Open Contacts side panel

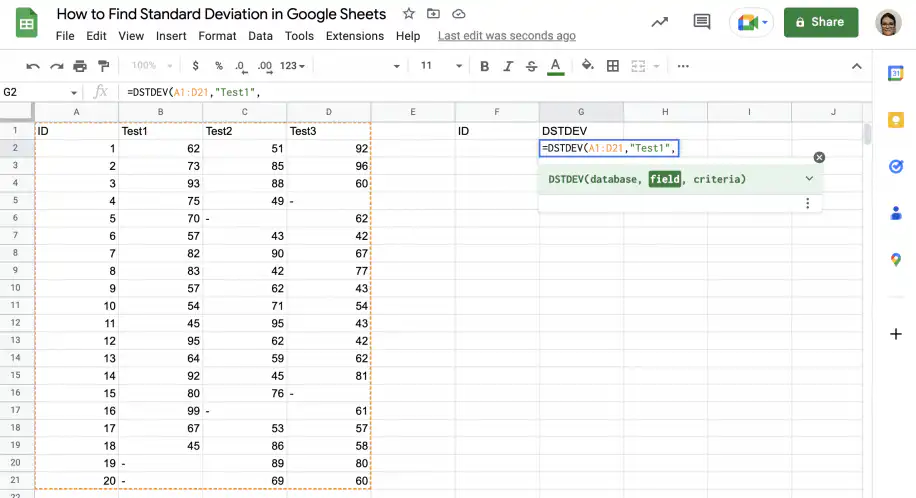tap(896, 213)
